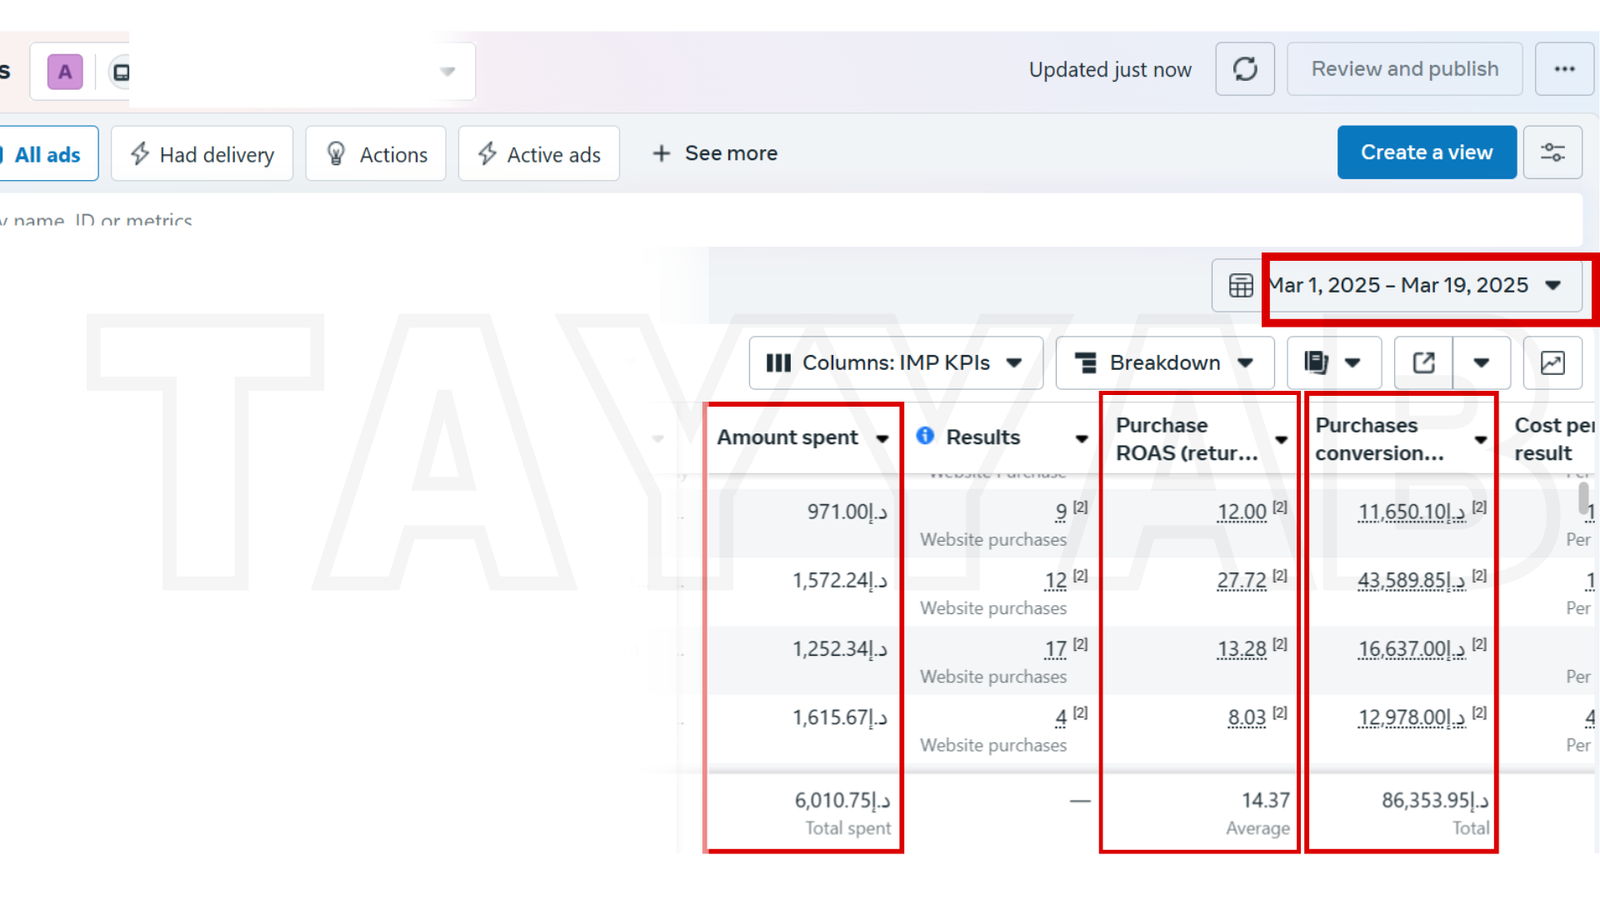Viewport: 1600px width, 900px height.
Task: Expand the Breakdown dropdown
Action: pyautogui.click(x=1165, y=363)
